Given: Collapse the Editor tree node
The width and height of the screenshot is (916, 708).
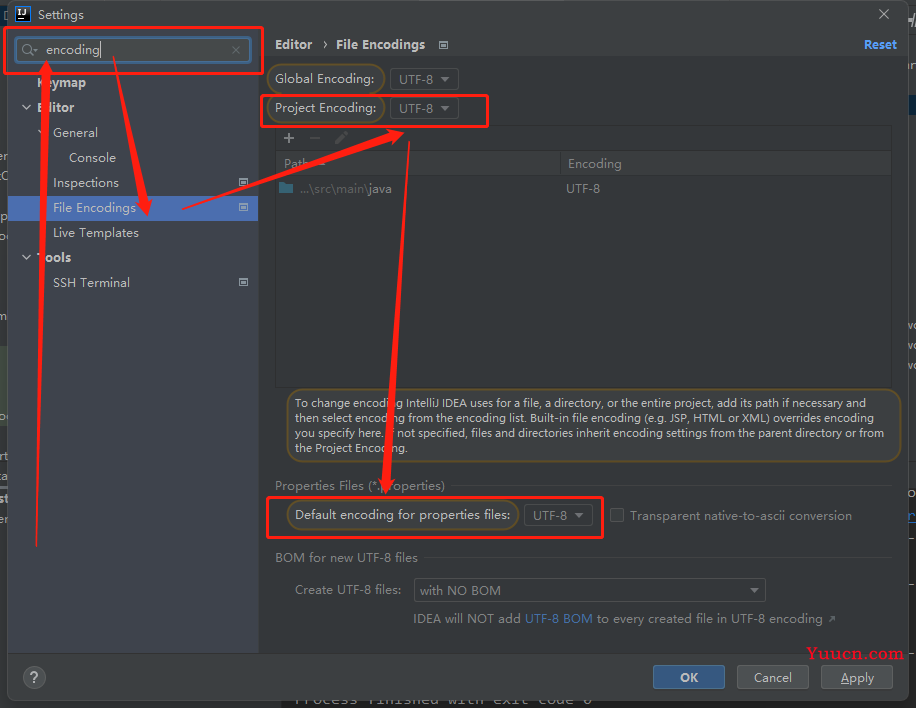Looking at the screenshot, I should 26,107.
